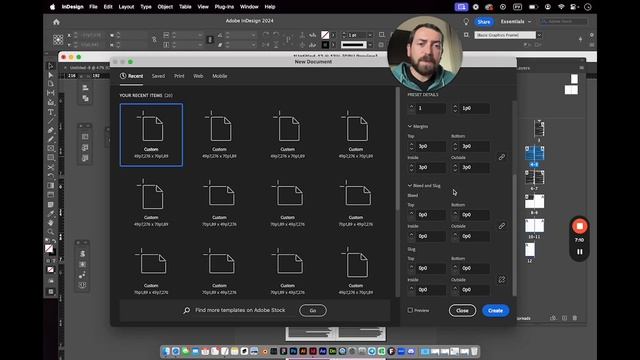Click the fill/stroke swatch in toolbox
This screenshot has height=360, width=640.
(x=50, y=249)
